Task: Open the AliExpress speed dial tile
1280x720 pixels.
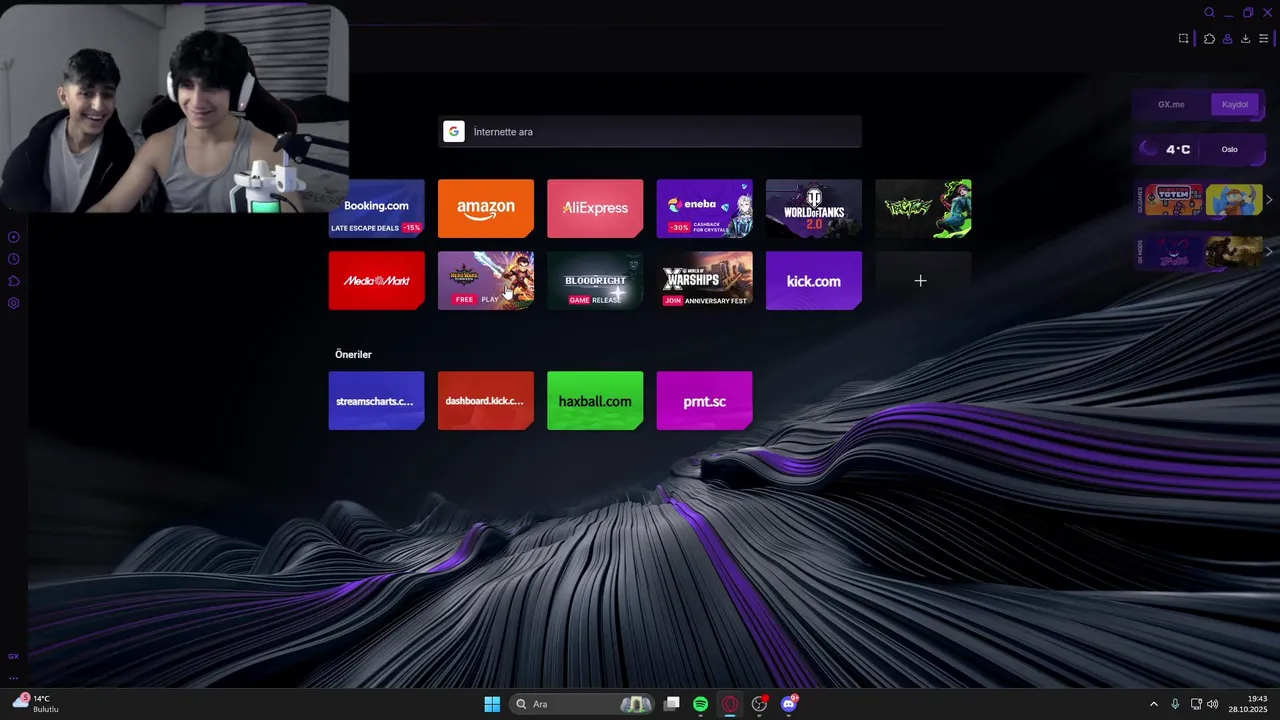Action: click(x=595, y=208)
